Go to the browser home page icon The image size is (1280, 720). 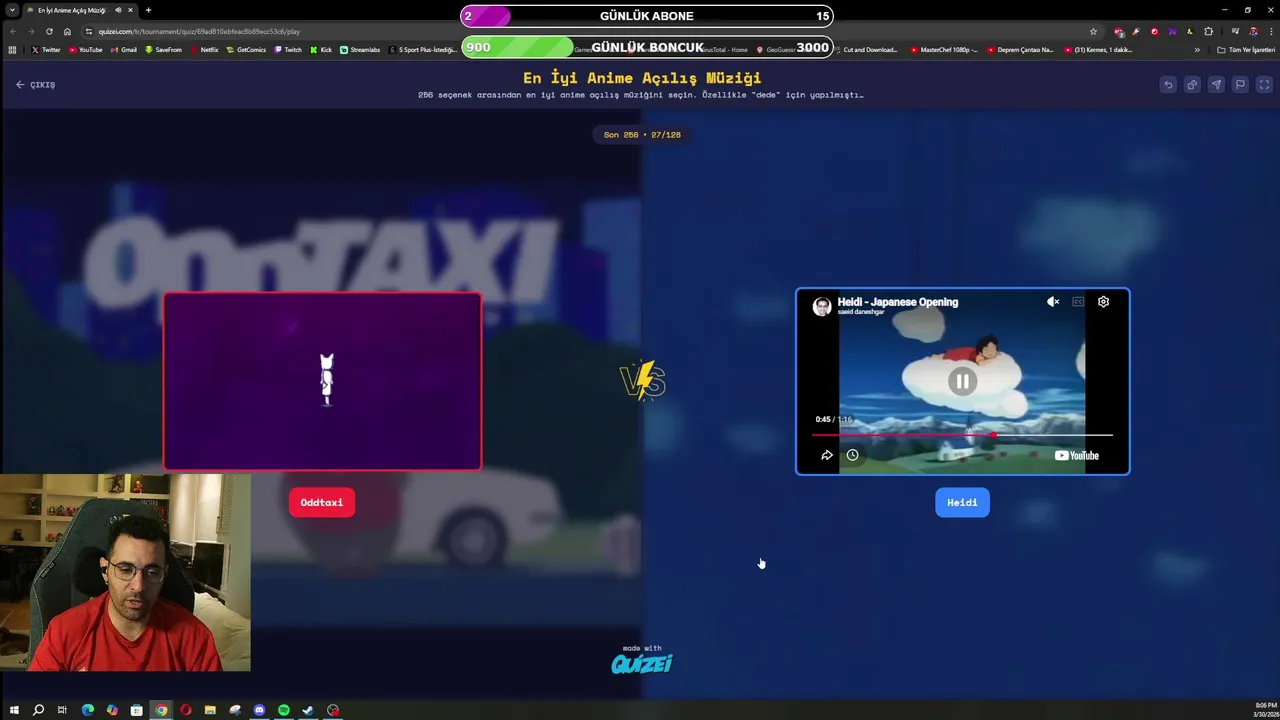[67, 31]
